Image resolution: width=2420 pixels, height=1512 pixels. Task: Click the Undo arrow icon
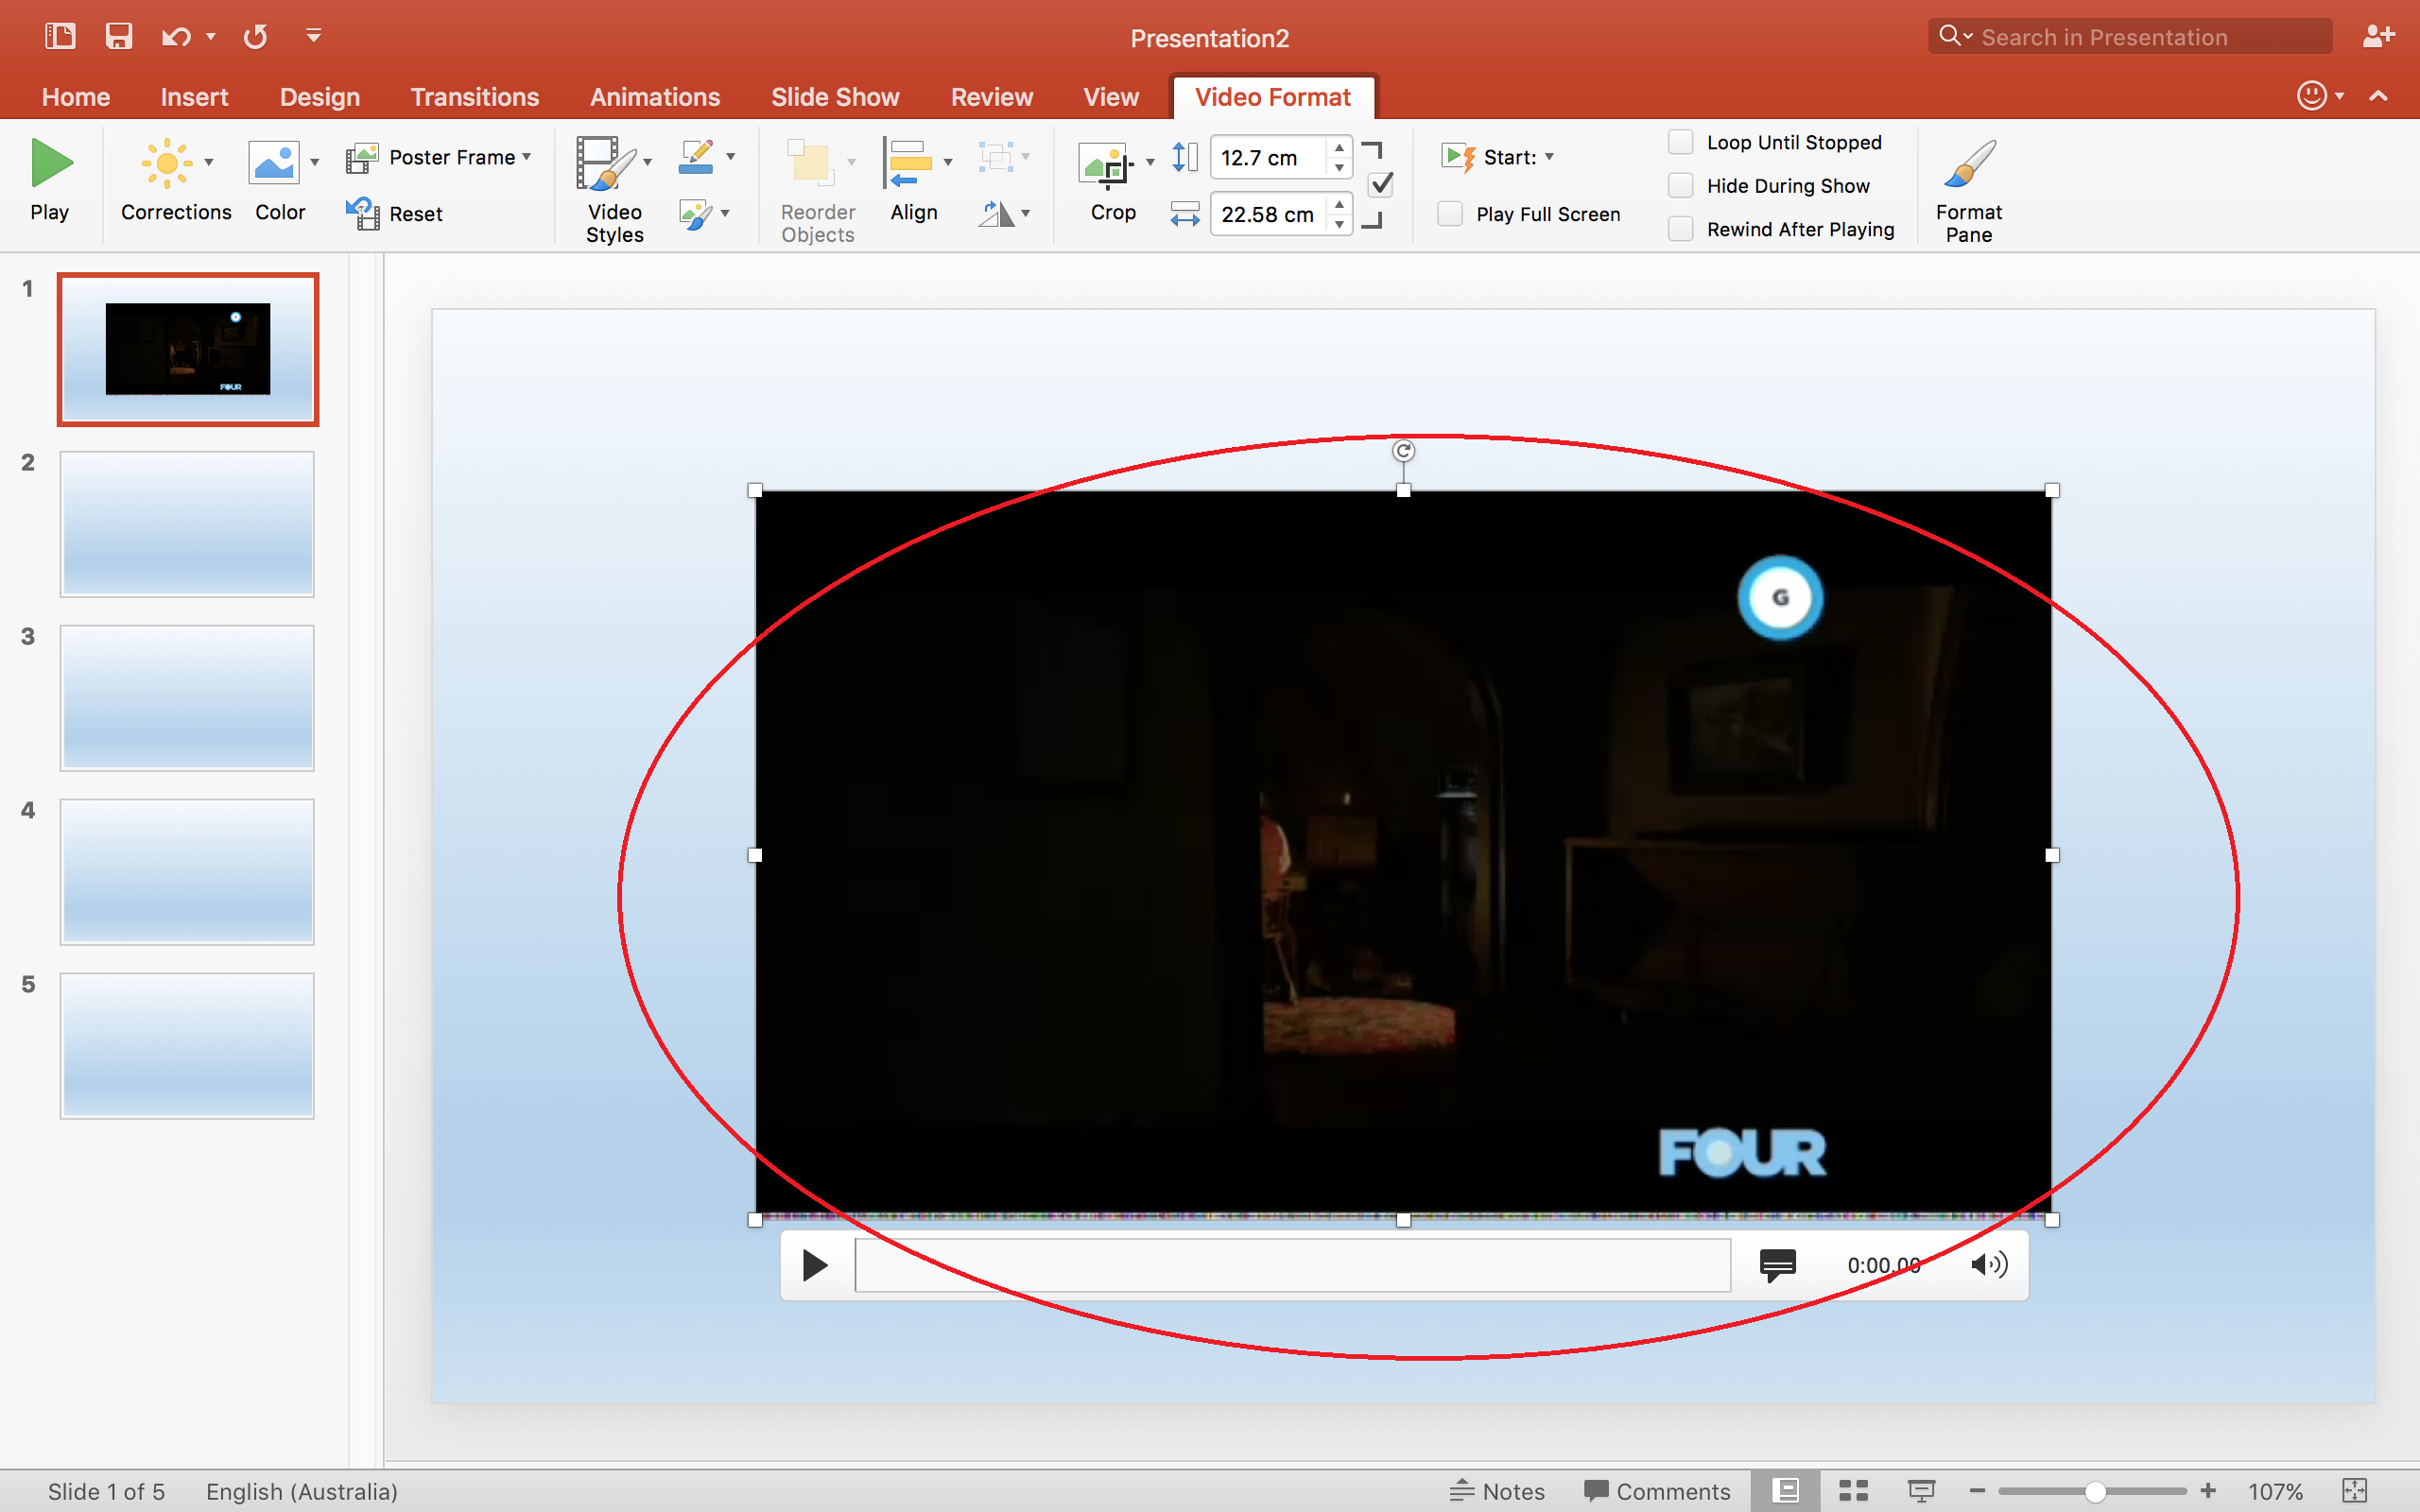[x=176, y=37]
